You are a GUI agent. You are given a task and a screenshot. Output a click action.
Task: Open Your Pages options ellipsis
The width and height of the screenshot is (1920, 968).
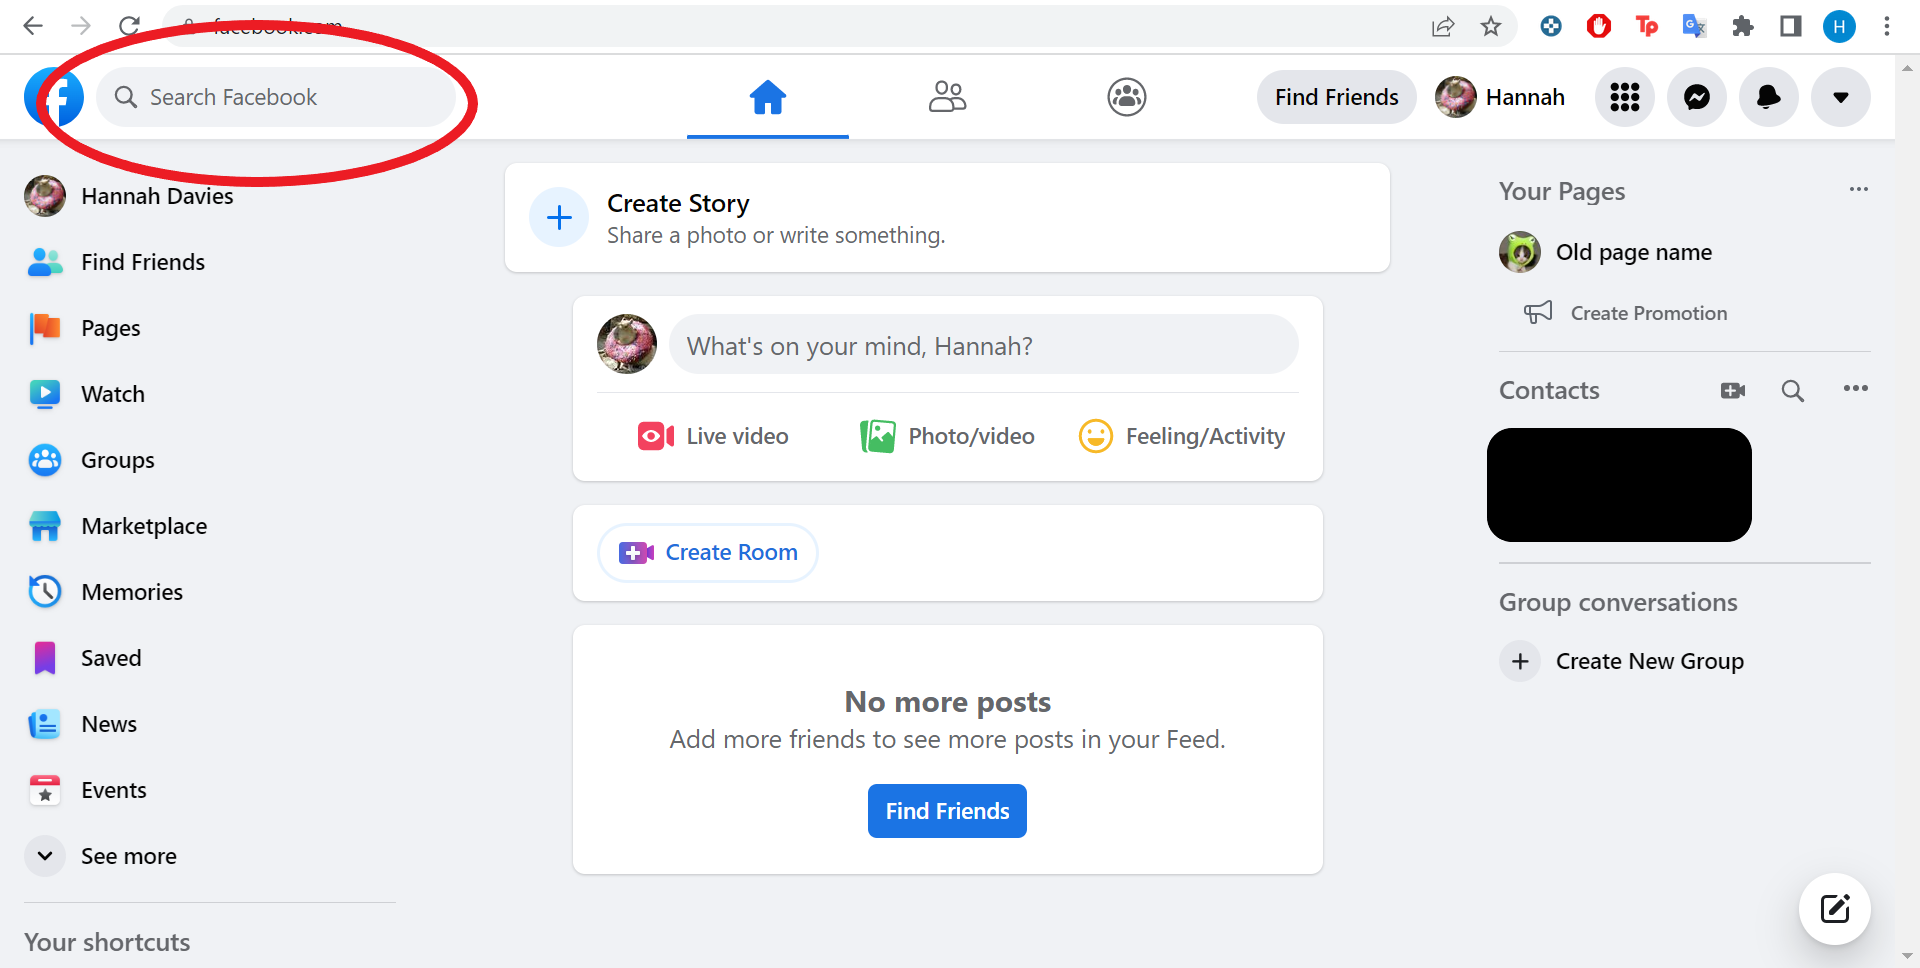click(x=1858, y=190)
